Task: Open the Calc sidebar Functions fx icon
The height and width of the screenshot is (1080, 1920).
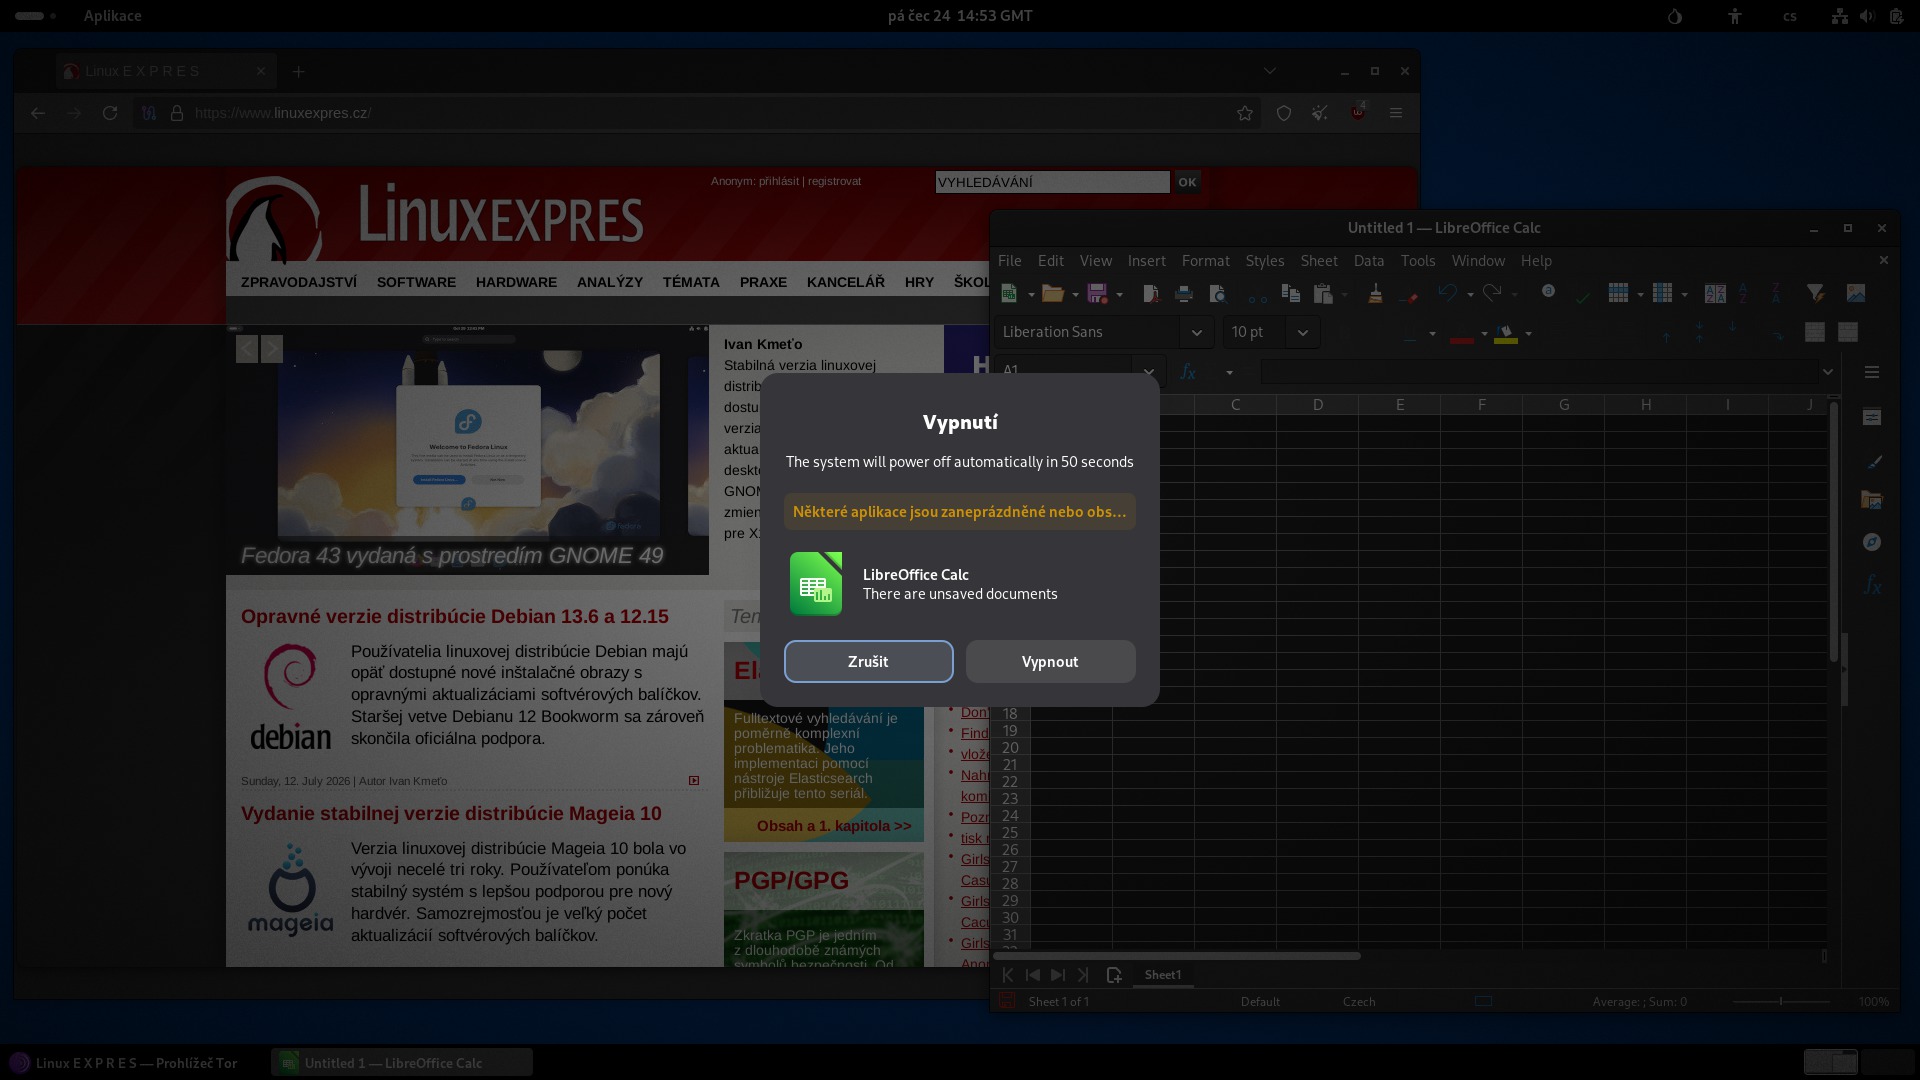Action: click(1872, 586)
